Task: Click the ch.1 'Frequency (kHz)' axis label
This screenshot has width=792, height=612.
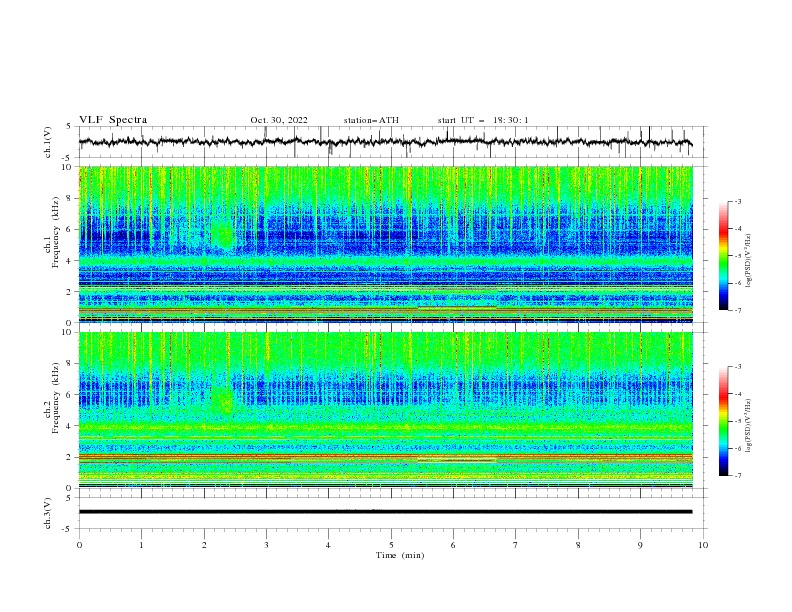Action: pyautogui.click(x=56, y=233)
